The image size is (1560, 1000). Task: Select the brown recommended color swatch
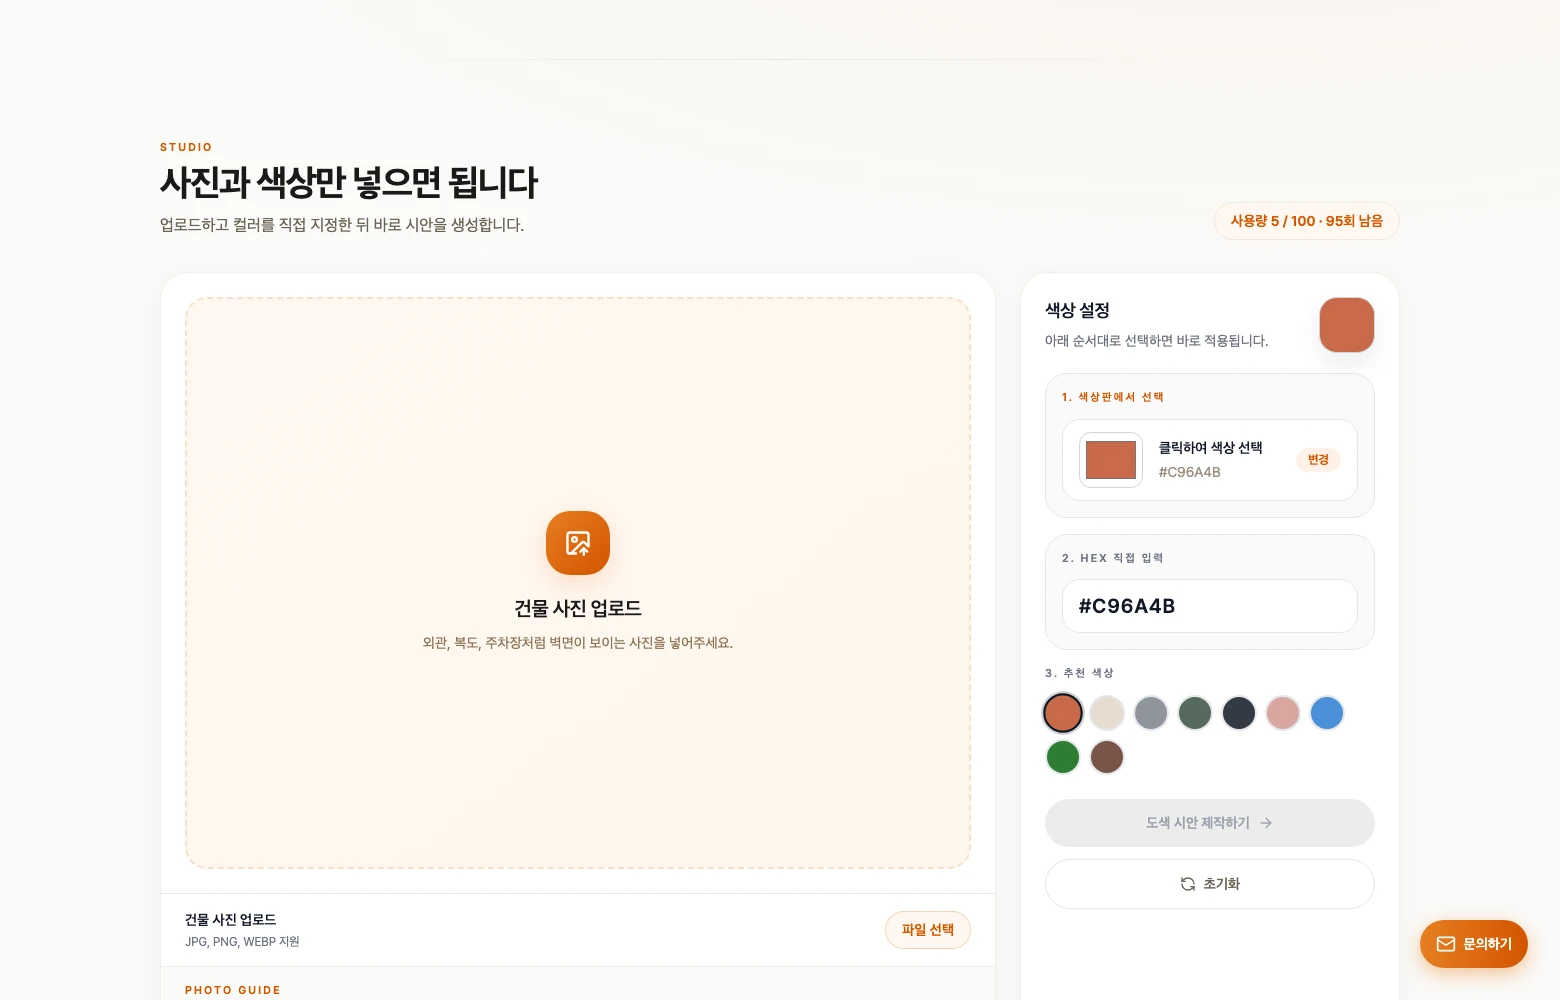1107,757
